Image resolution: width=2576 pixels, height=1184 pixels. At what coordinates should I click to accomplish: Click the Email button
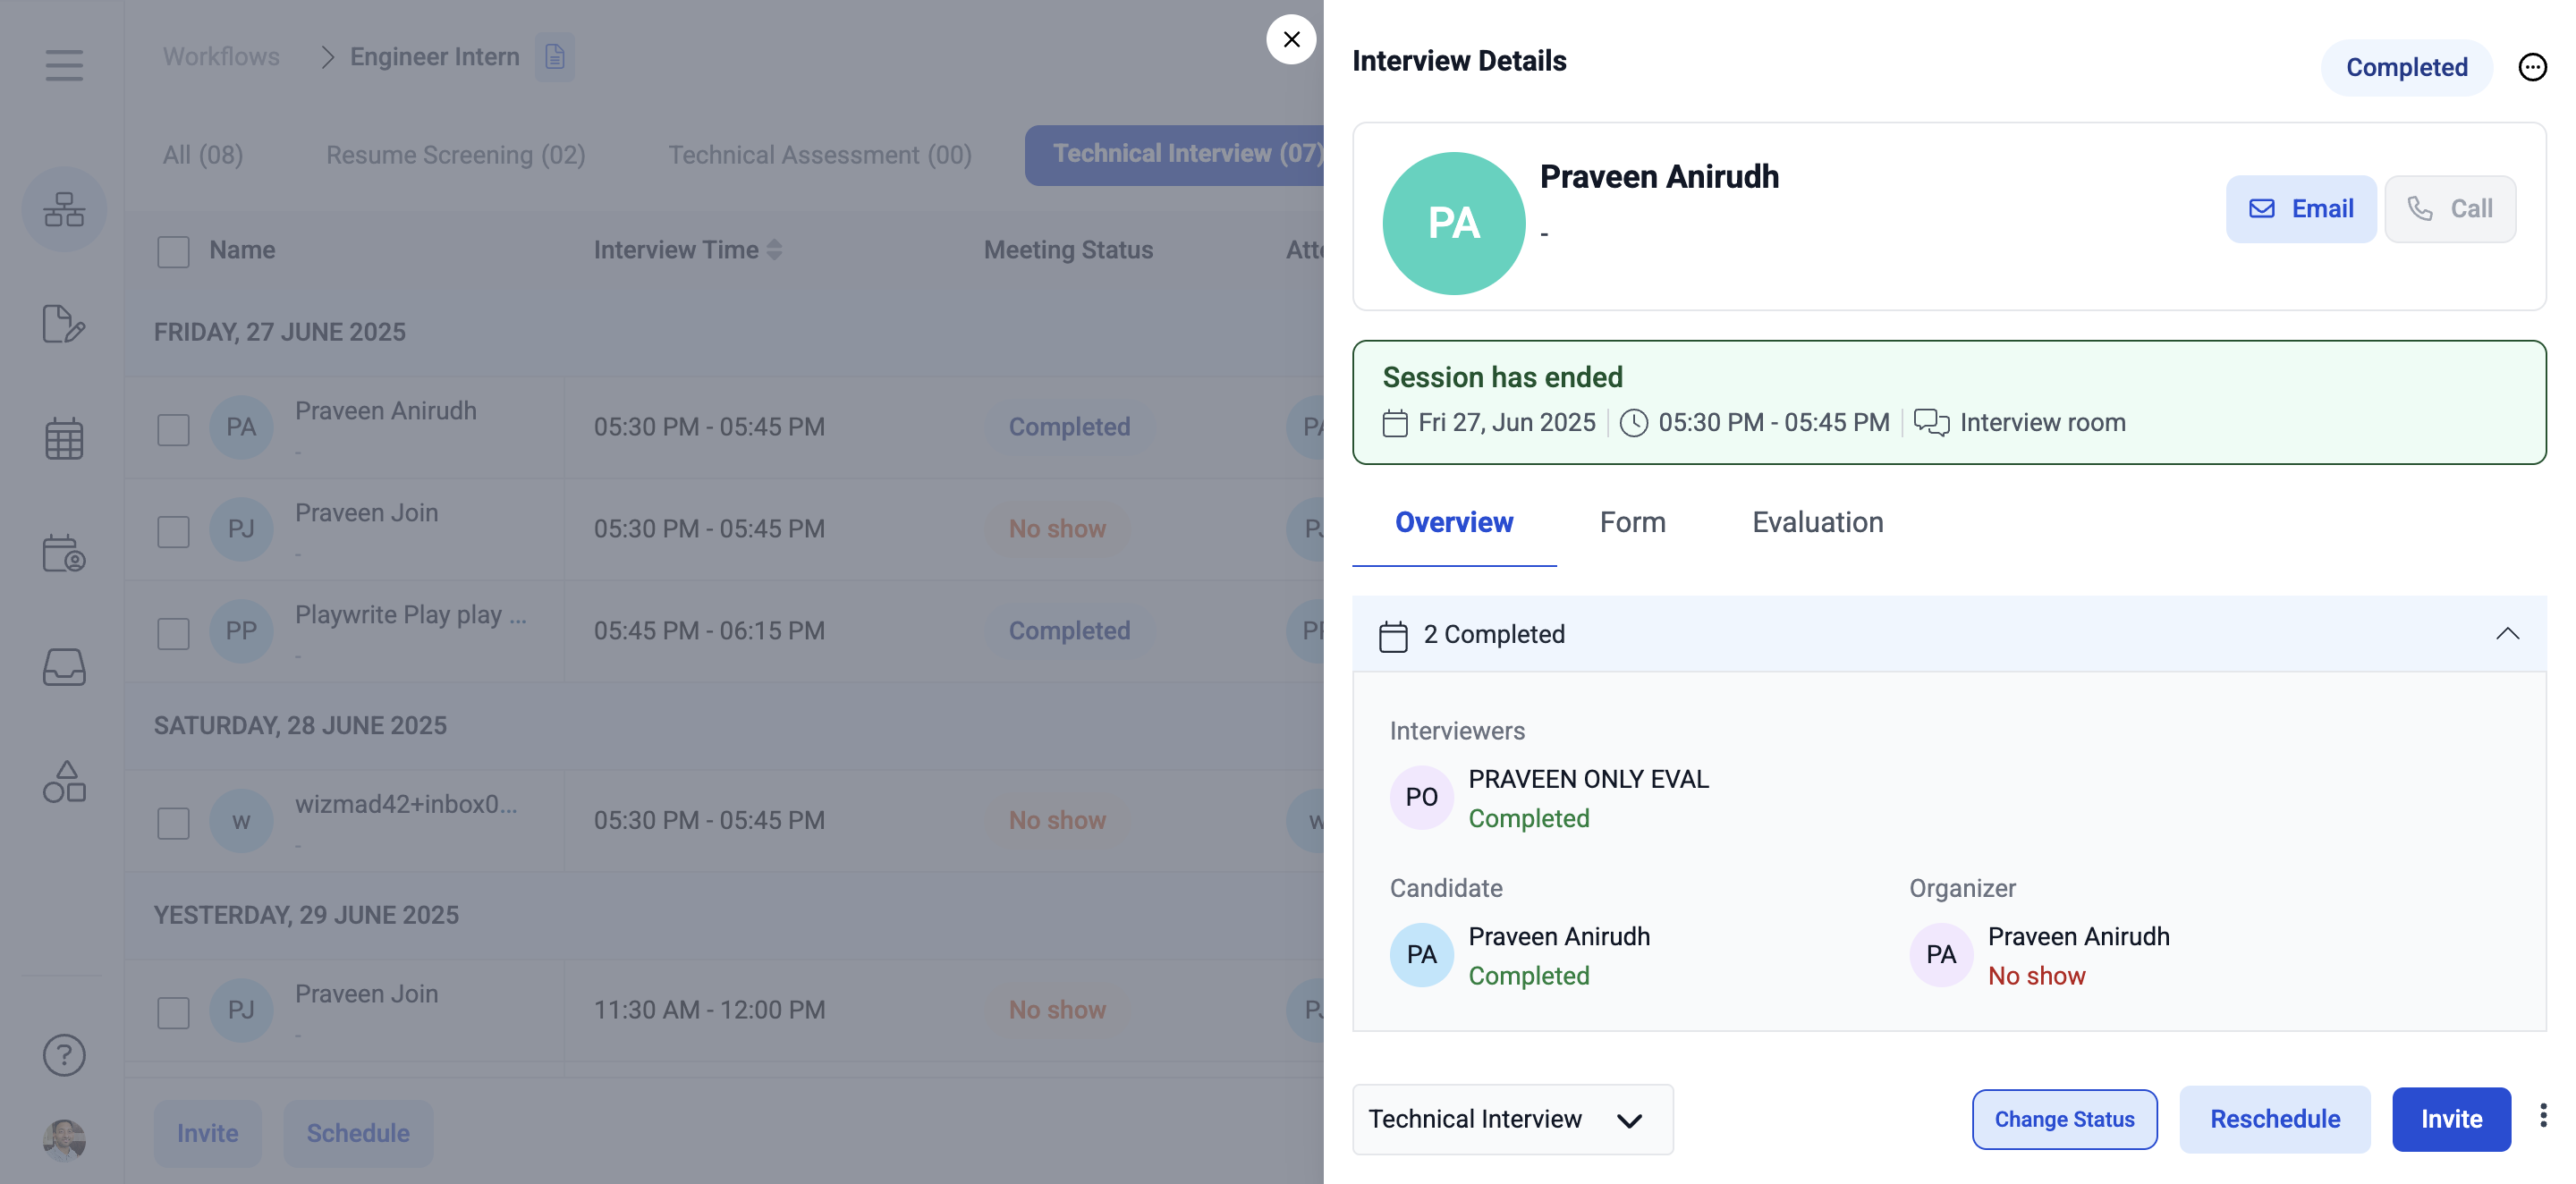point(2301,209)
